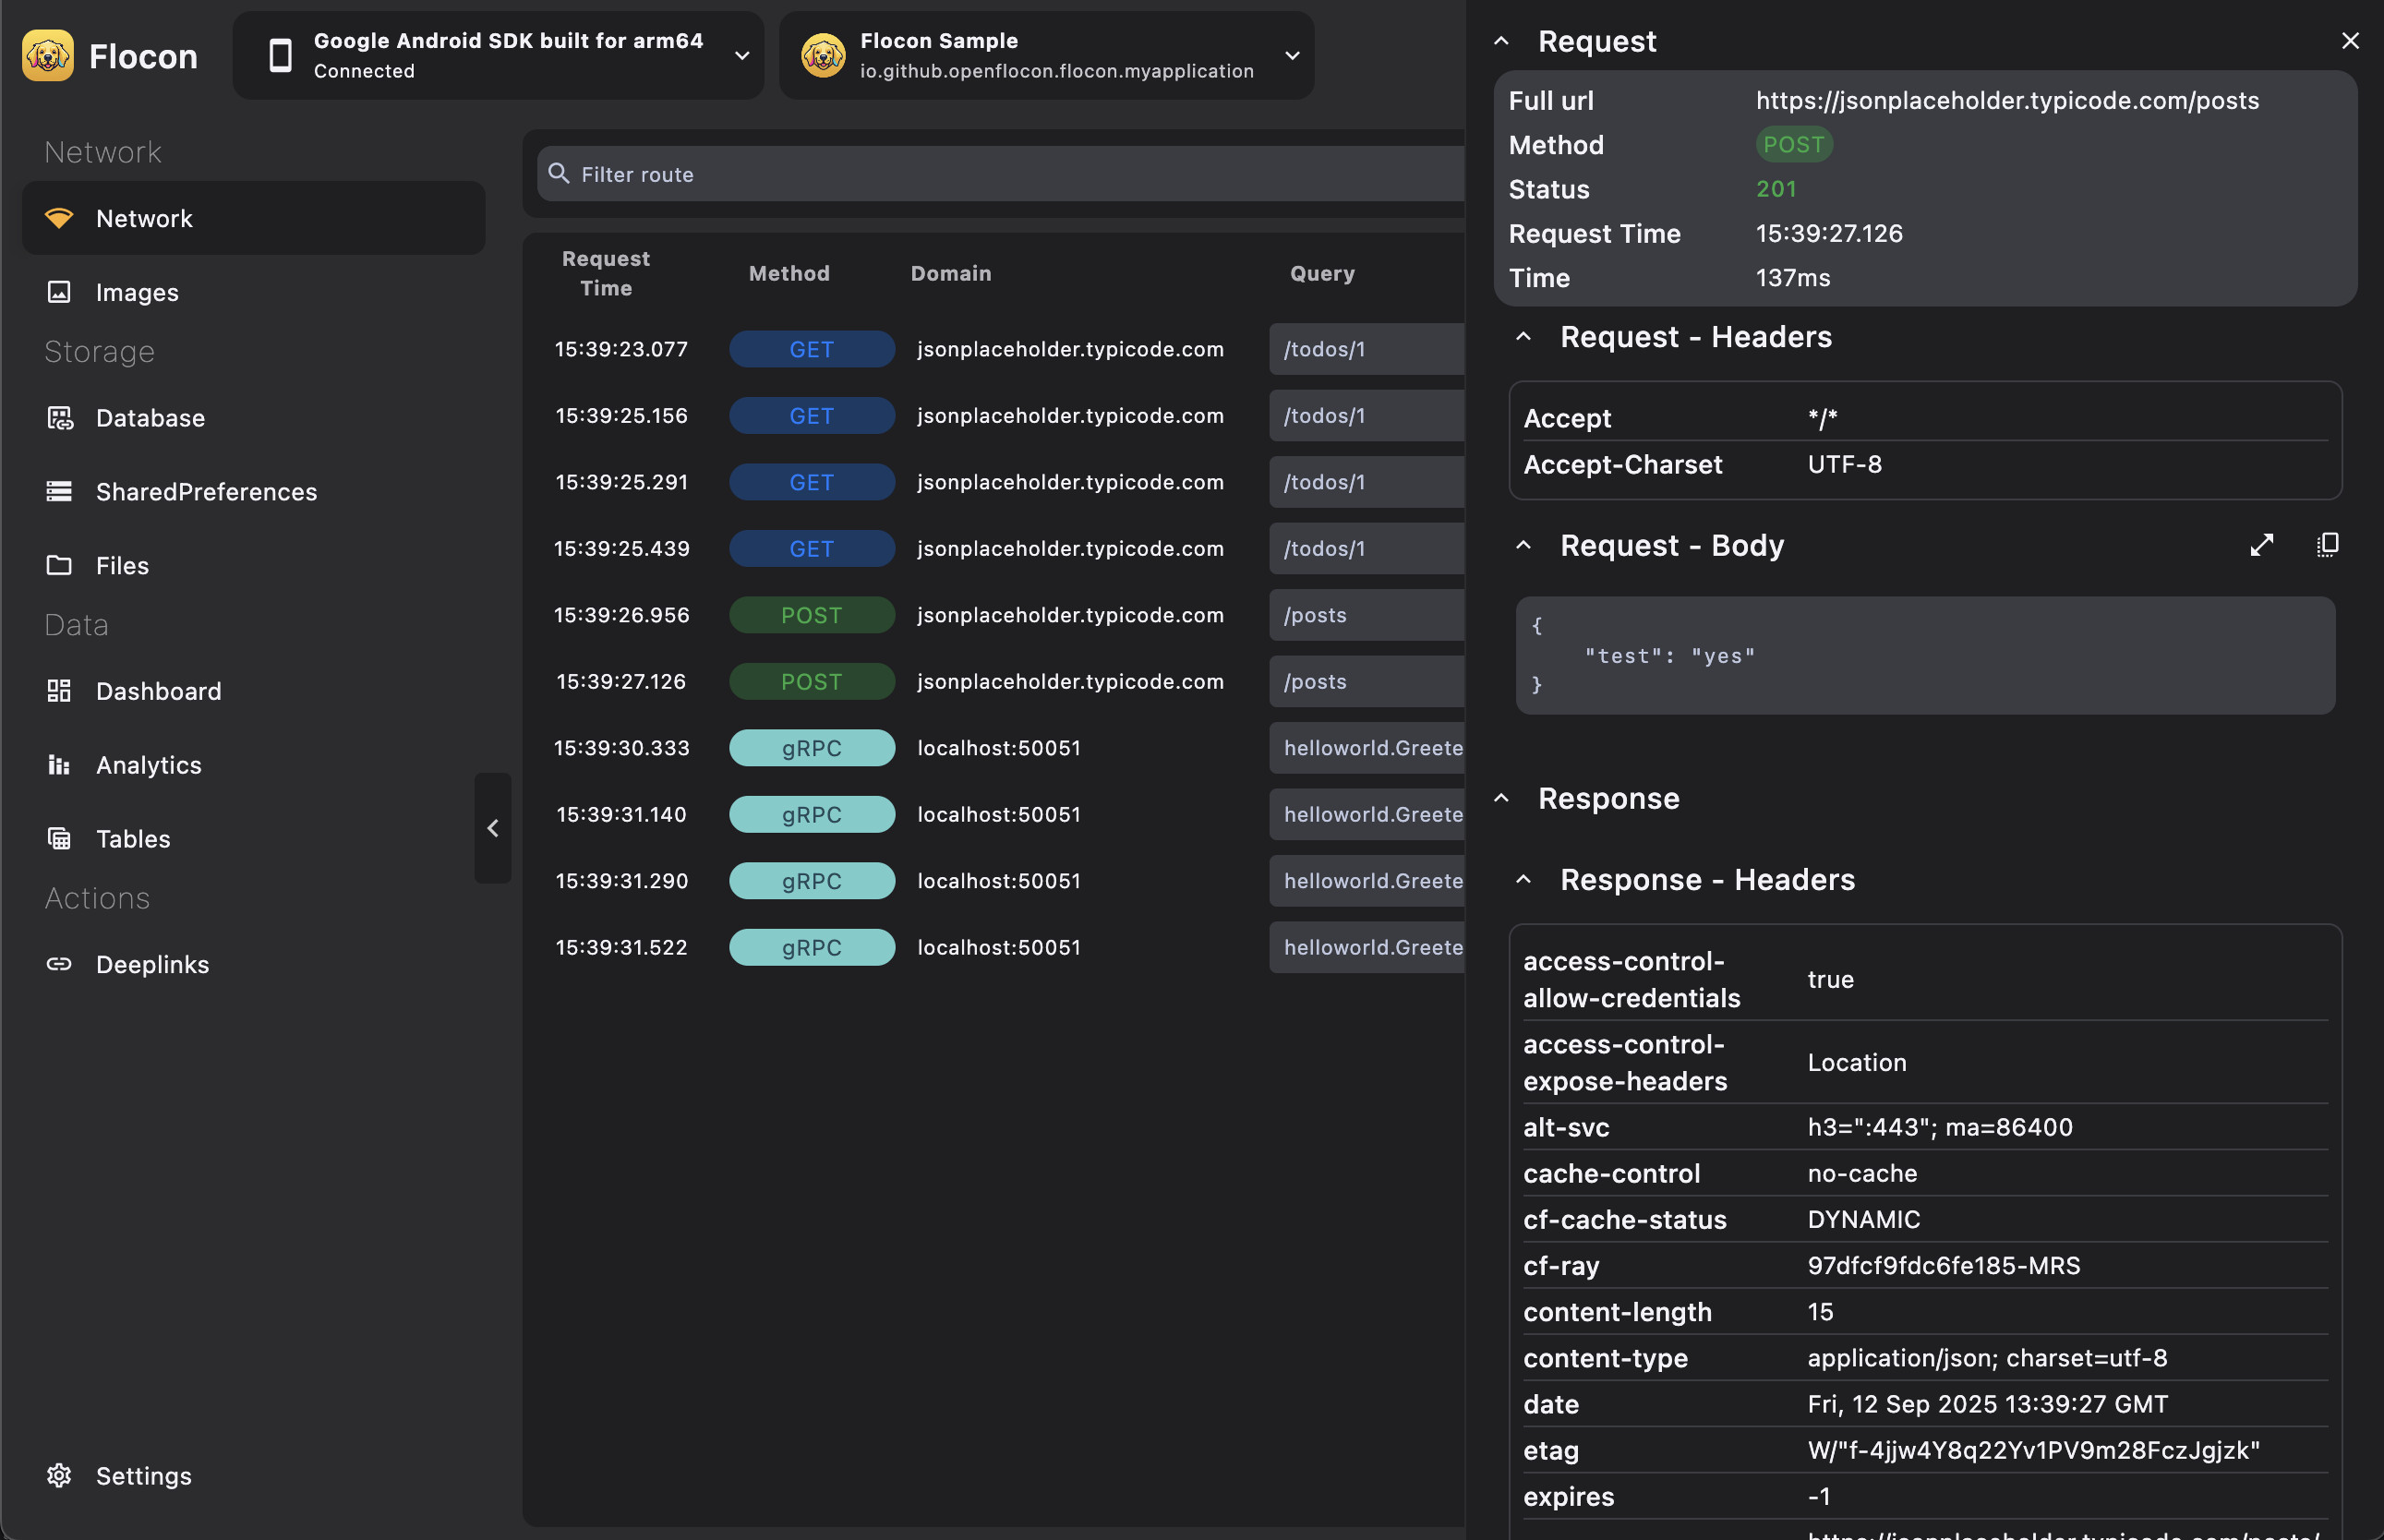Open the Settings menu item
The image size is (2384, 1540).
click(254, 1475)
